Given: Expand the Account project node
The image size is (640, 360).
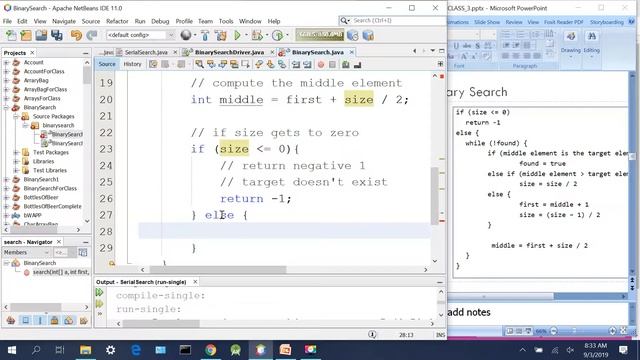Looking at the screenshot, I should tap(6, 62).
